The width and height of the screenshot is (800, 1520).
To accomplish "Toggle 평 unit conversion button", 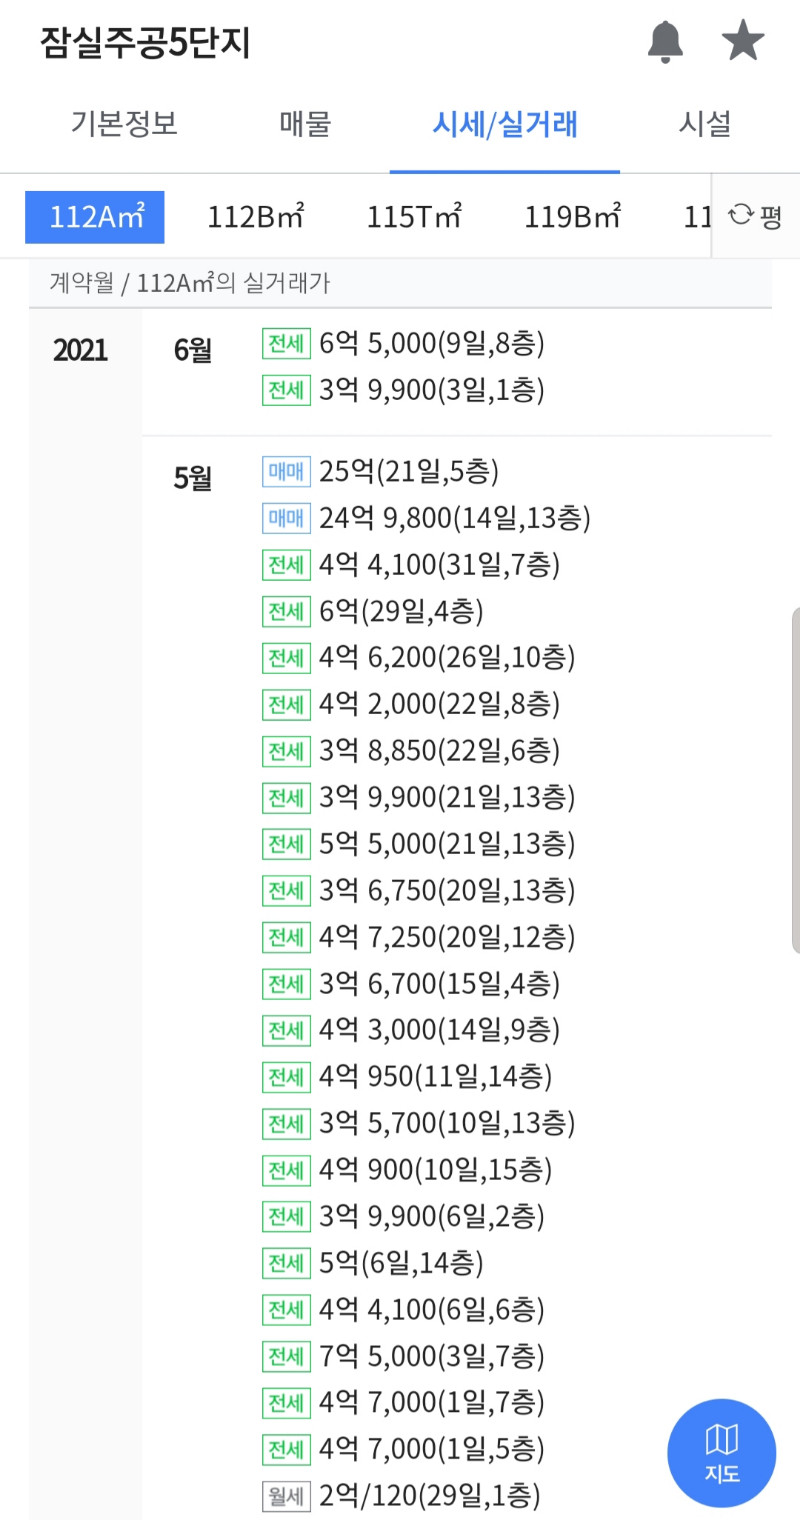I will pos(756,216).
